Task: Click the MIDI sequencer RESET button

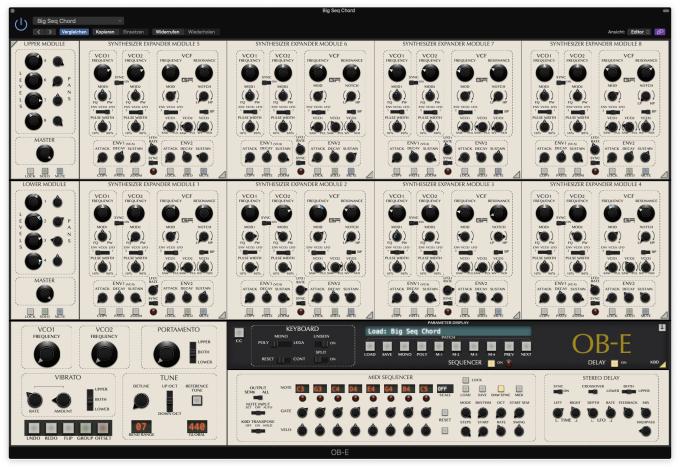Action: [x=445, y=413]
